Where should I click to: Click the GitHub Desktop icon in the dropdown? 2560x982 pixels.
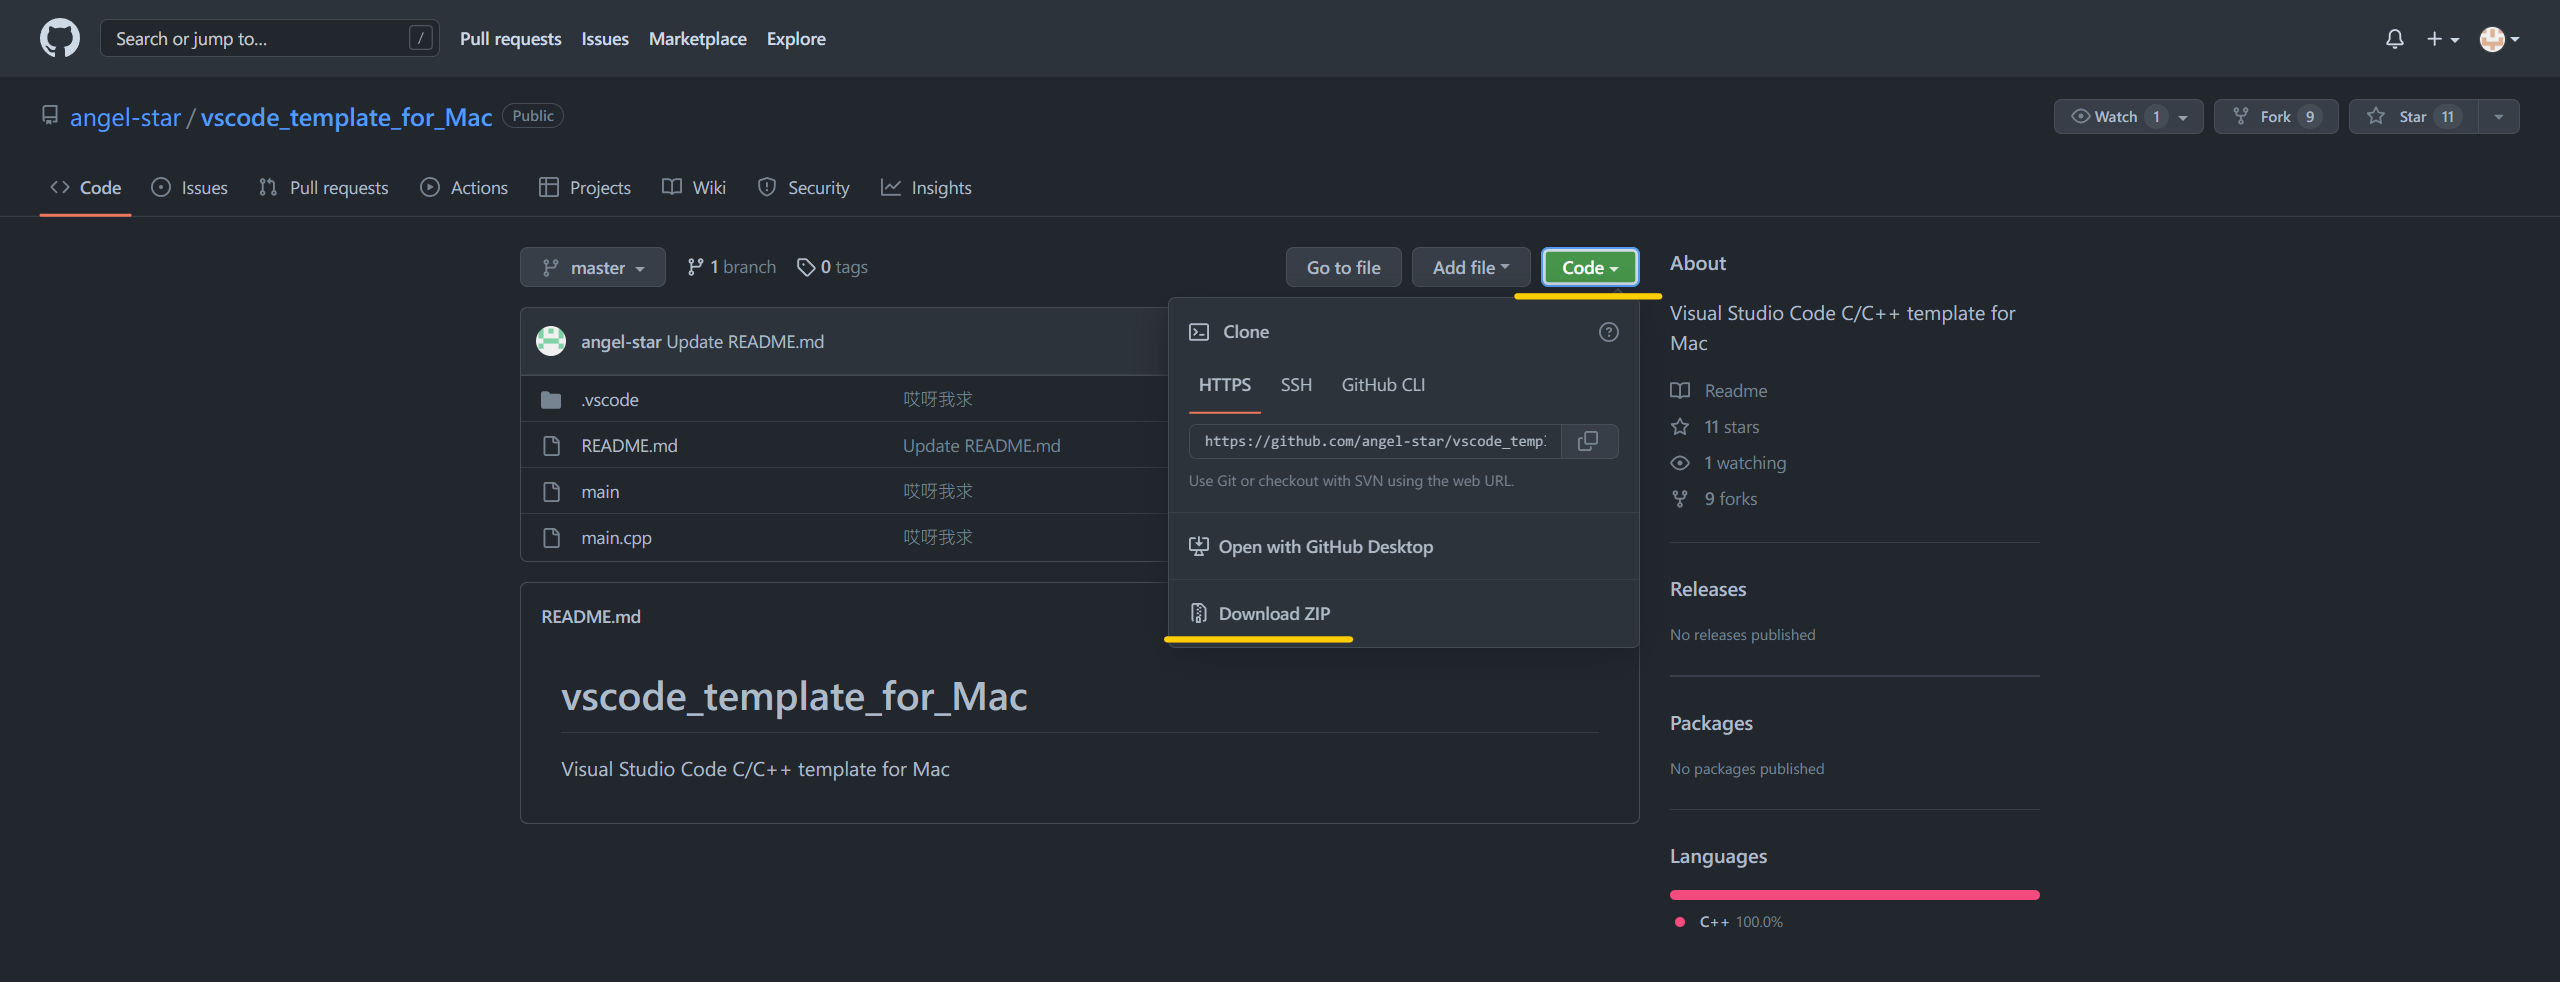pos(1197,546)
